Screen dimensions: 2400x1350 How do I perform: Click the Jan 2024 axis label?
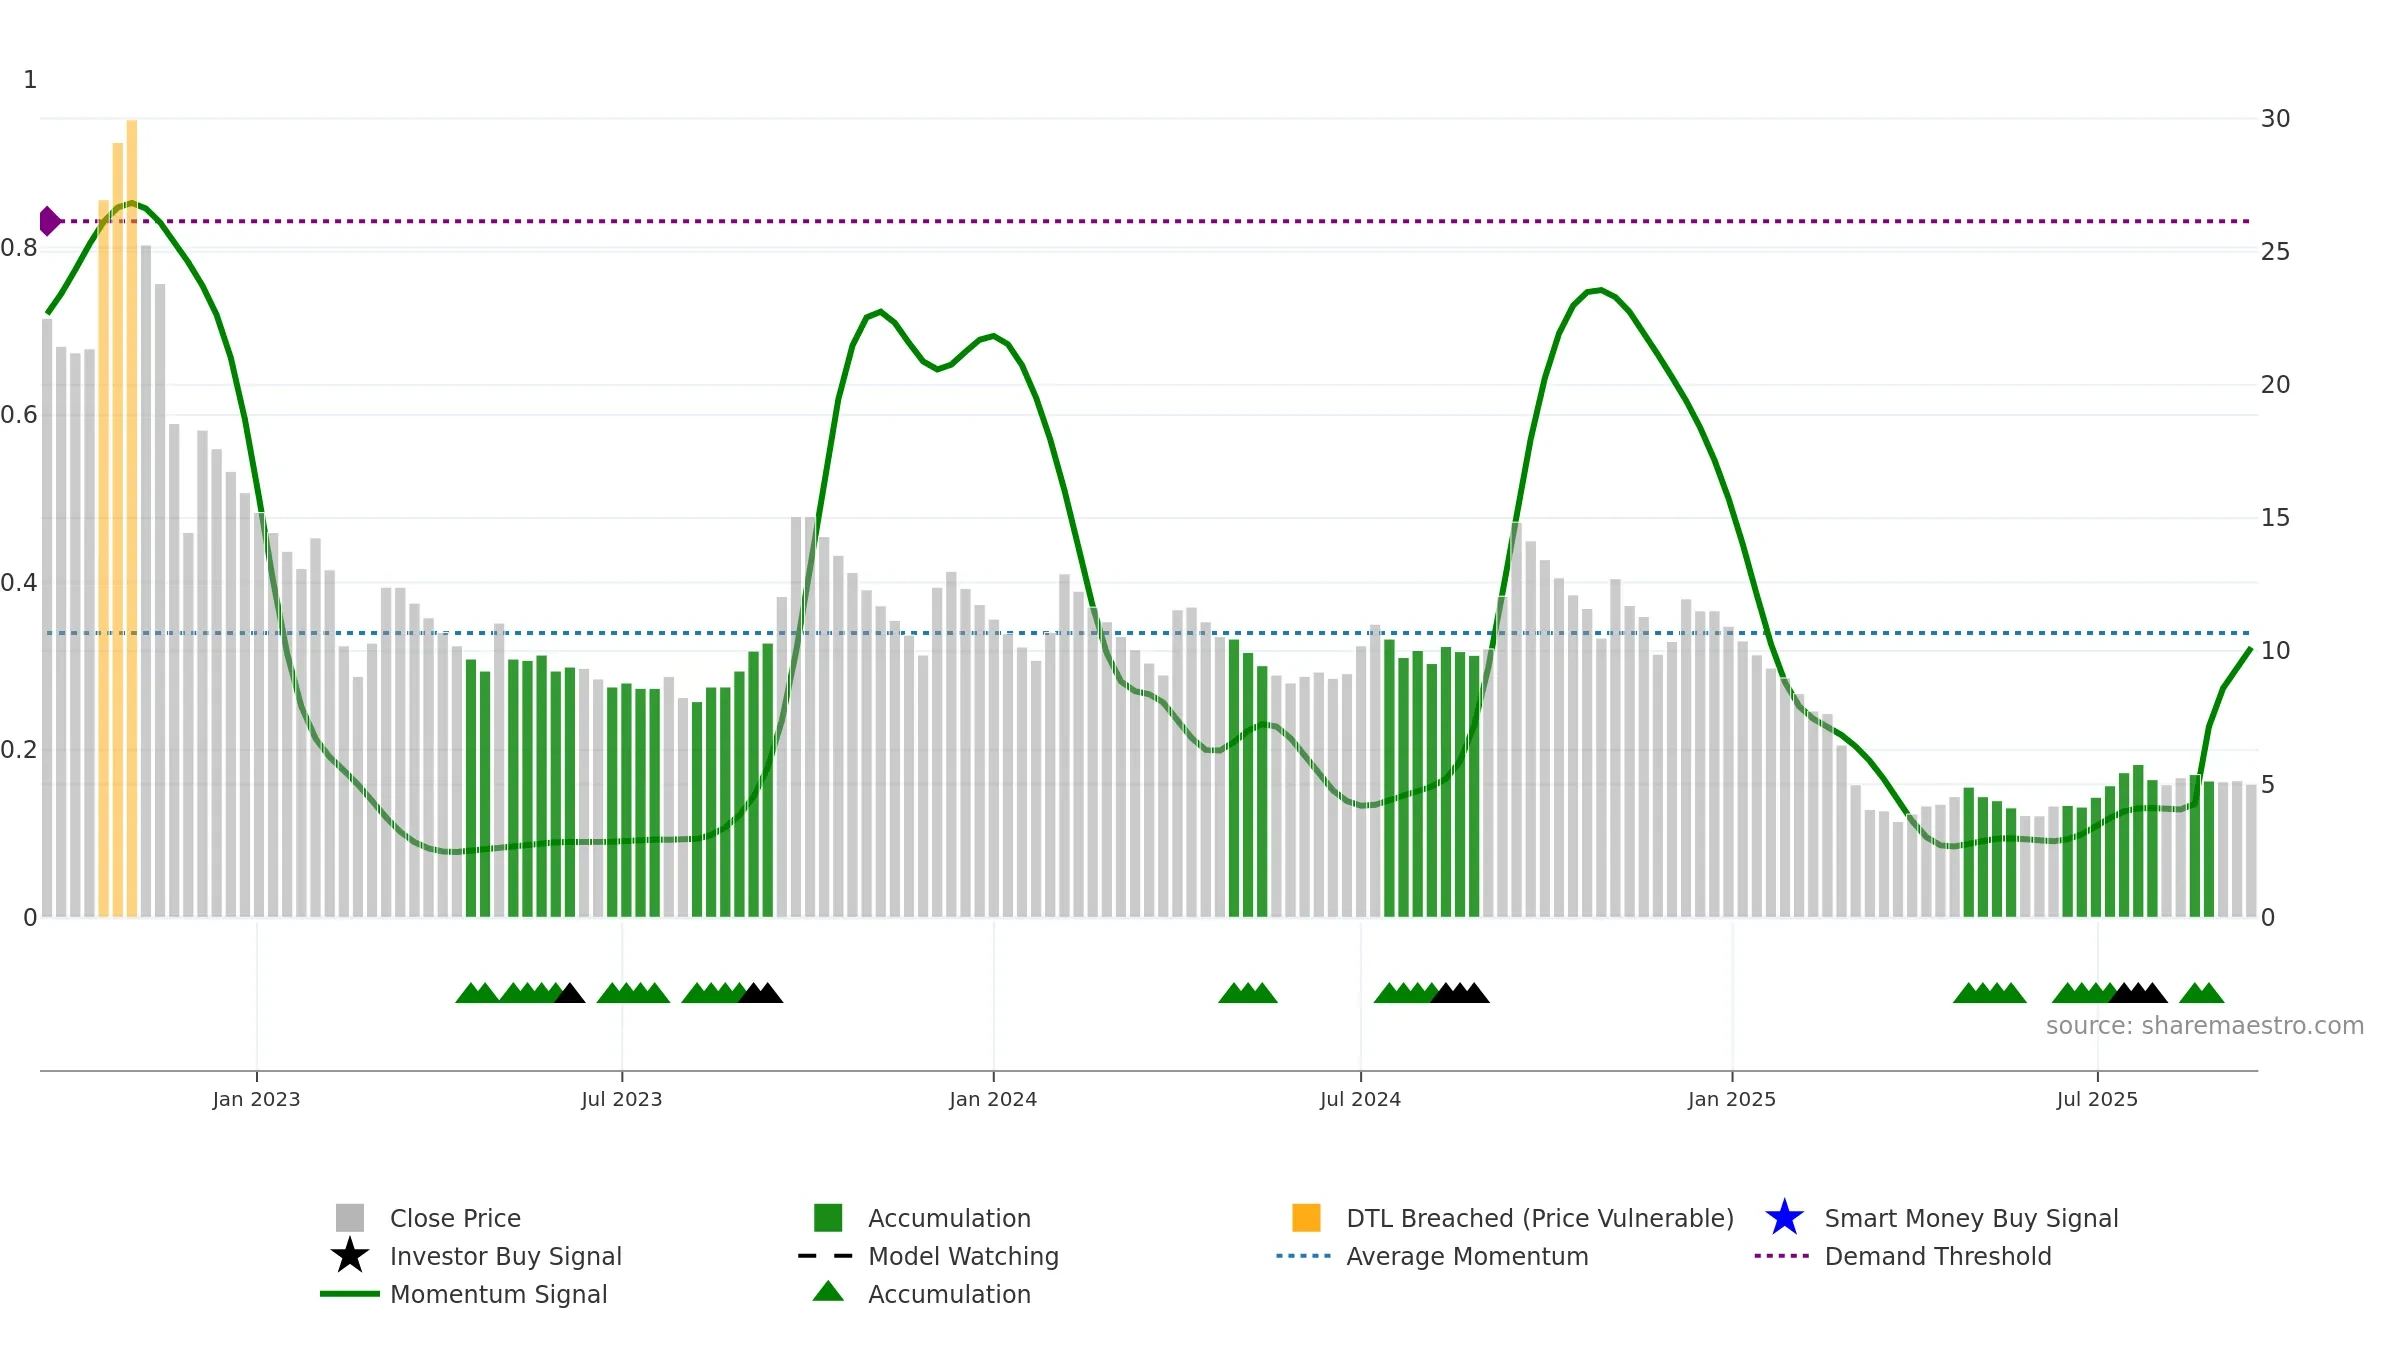[993, 1099]
